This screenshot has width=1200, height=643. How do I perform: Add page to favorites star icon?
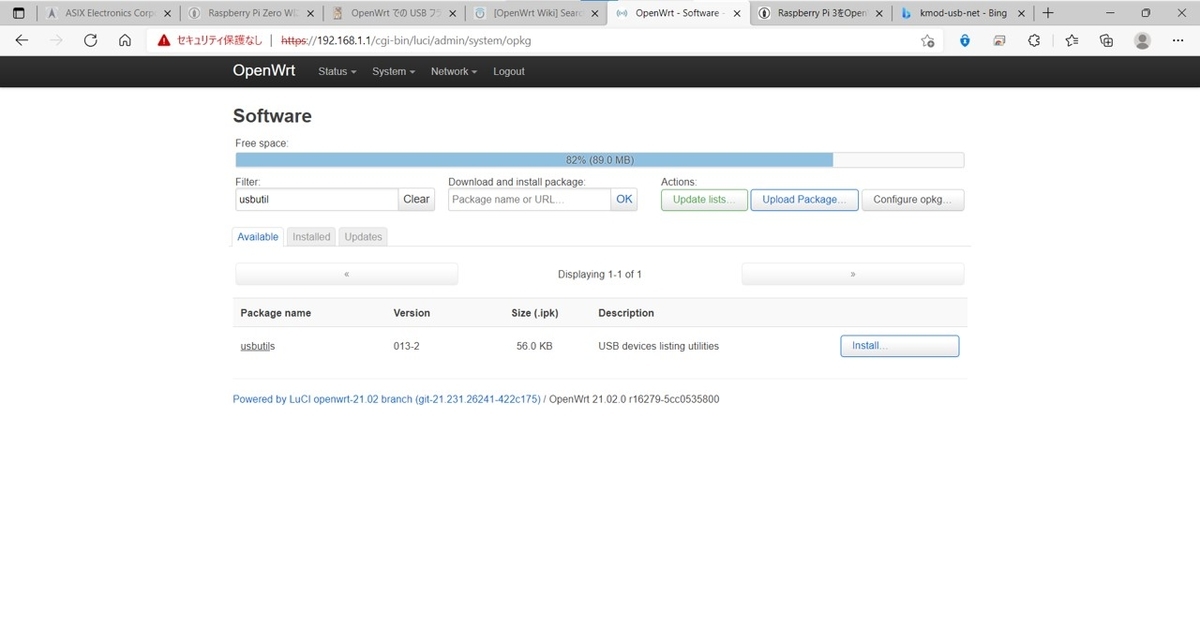(x=927, y=41)
